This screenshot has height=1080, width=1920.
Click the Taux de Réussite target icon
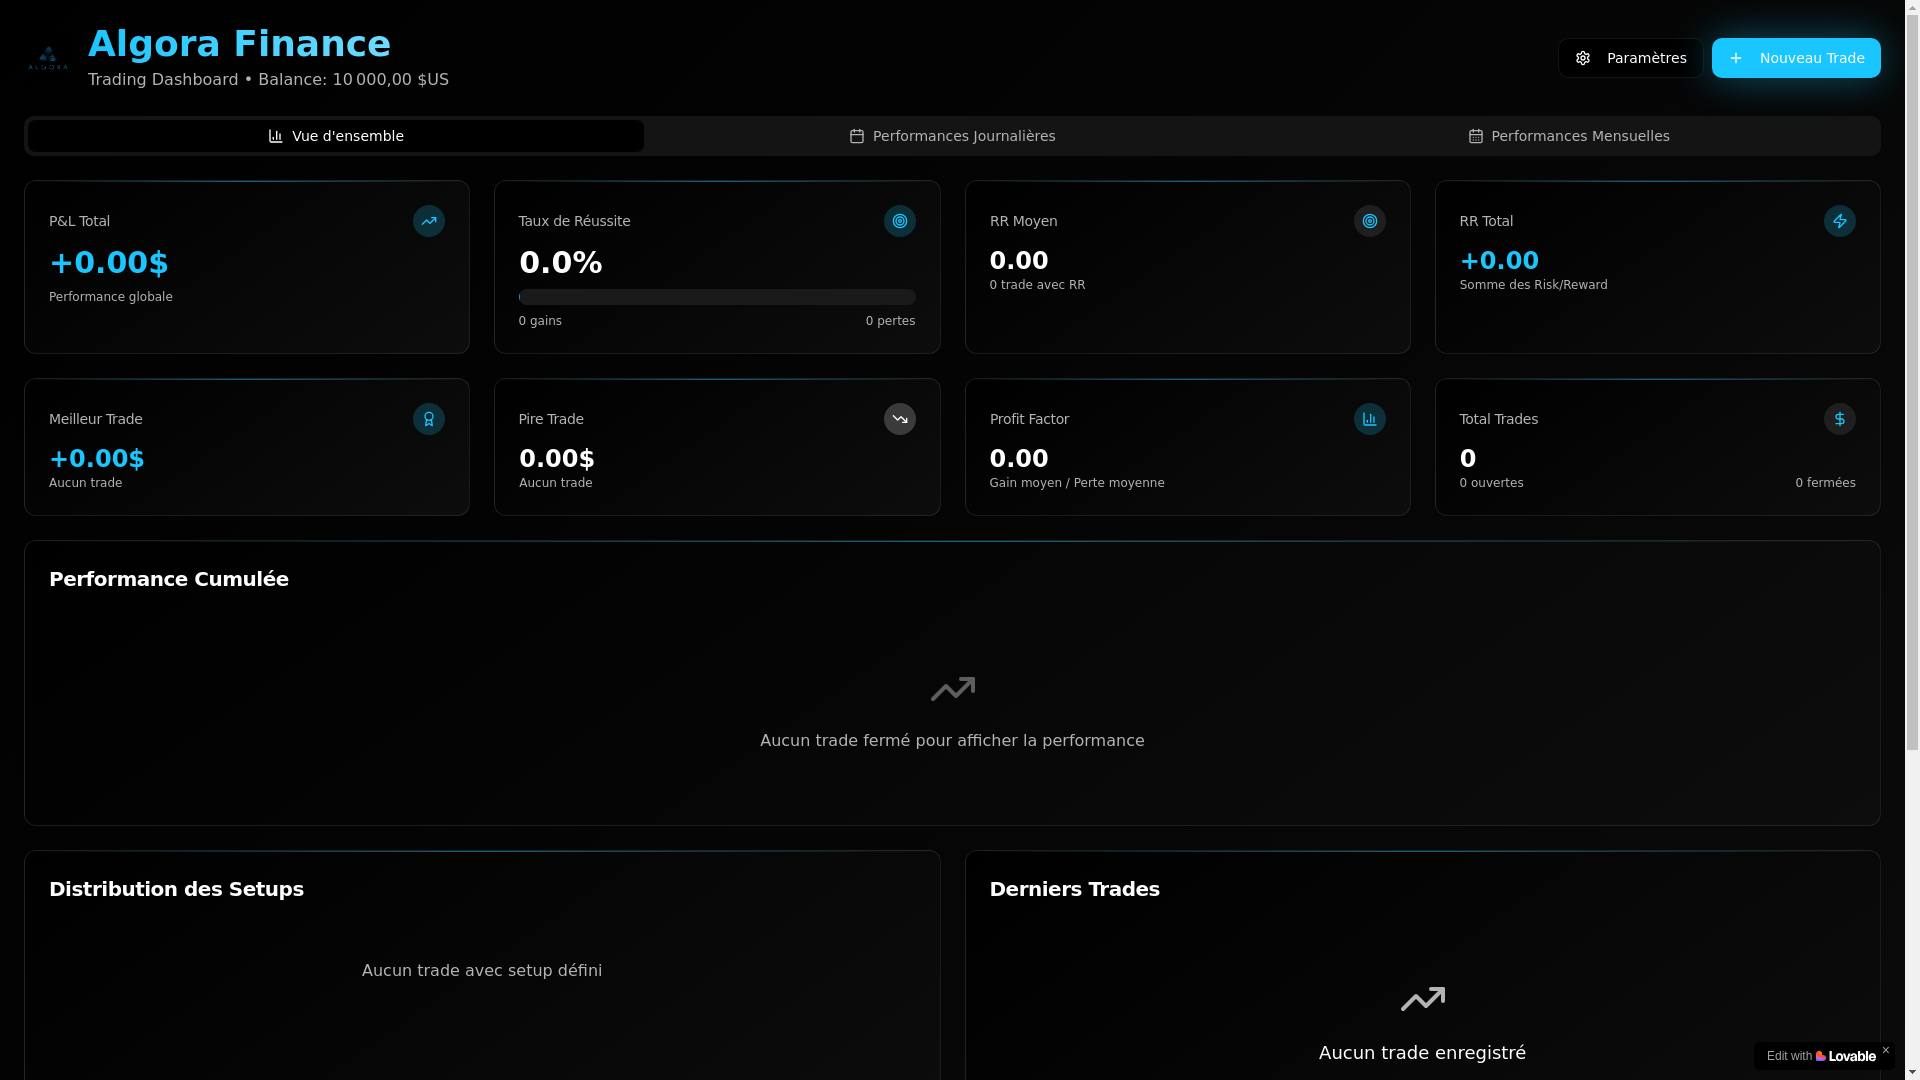pyautogui.click(x=900, y=221)
